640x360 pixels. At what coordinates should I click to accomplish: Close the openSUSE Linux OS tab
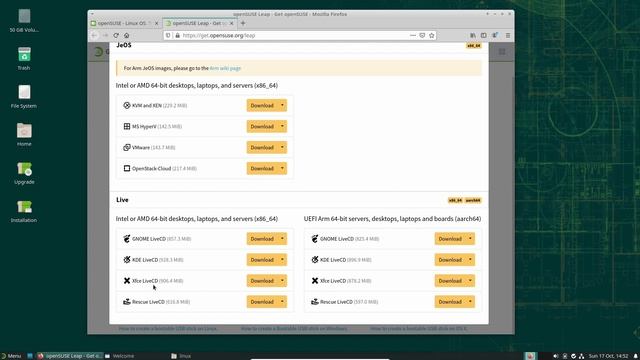click(156, 23)
